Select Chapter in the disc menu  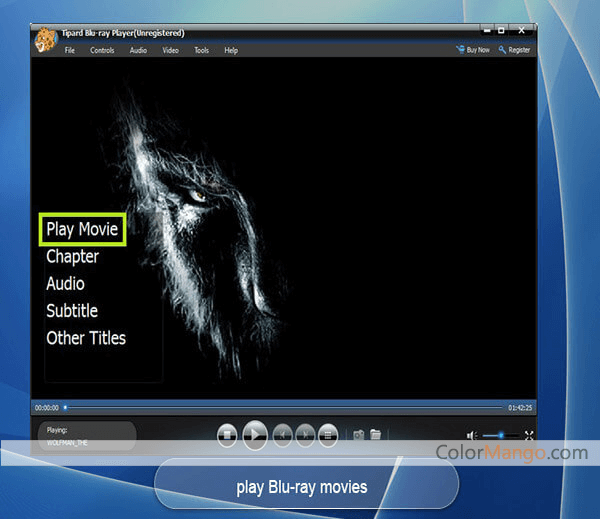pos(72,257)
